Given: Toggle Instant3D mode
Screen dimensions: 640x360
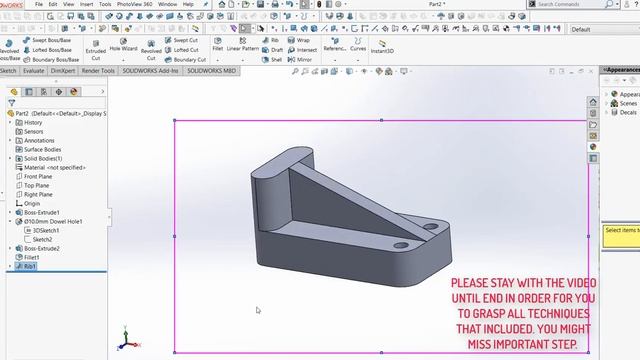Looking at the screenshot, I should tap(382, 47).
